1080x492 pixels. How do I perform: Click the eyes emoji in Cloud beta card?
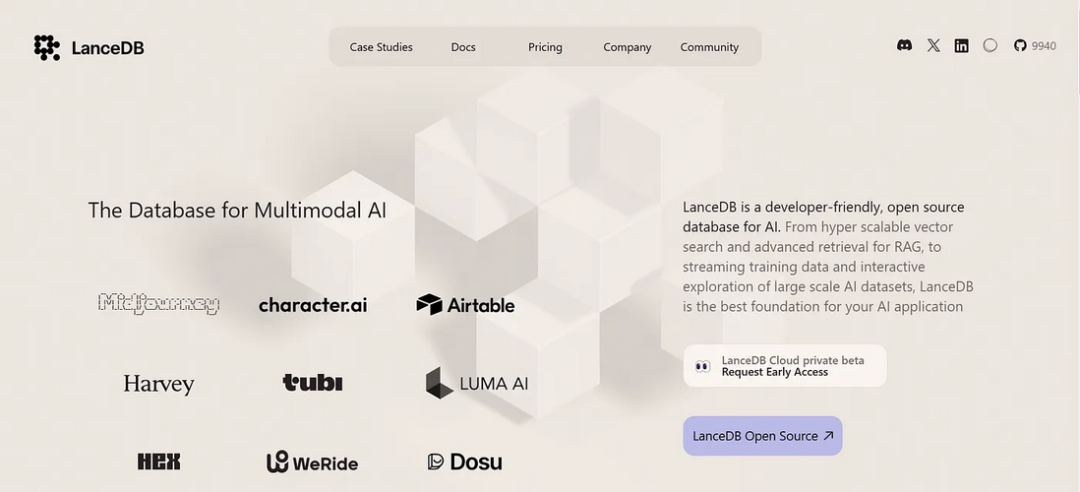tap(703, 366)
